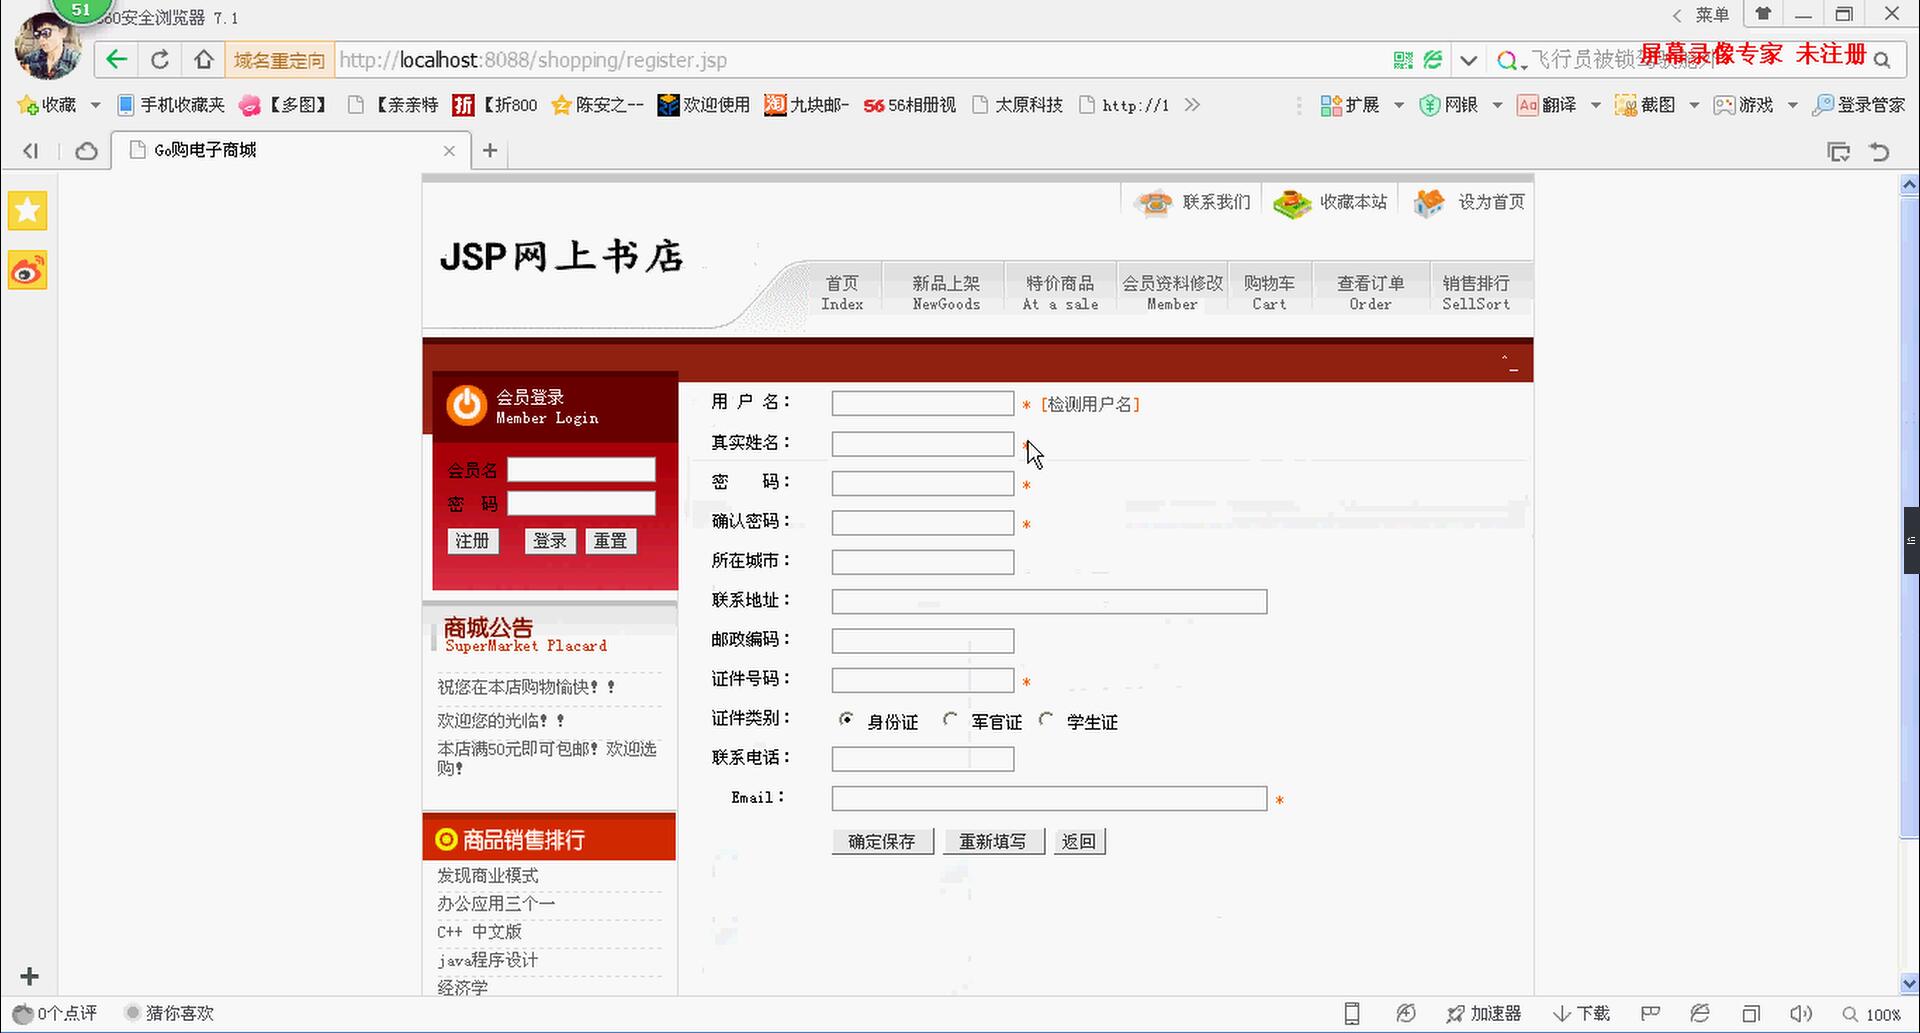Click the 会员名 login input field
This screenshot has width=1920, height=1033.
[581, 470]
